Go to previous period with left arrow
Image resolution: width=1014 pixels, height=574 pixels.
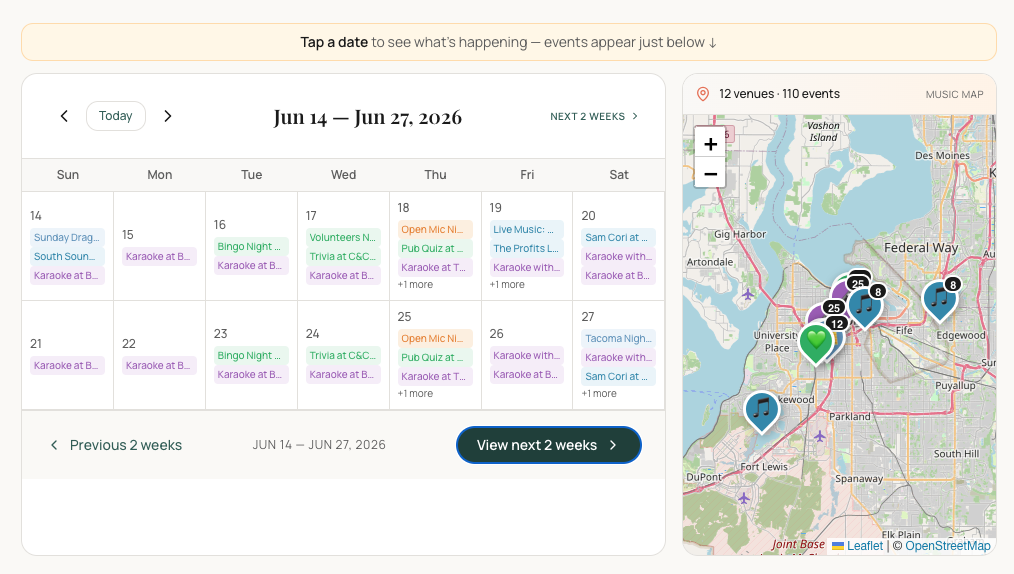pyautogui.click(x=64, y=116)
